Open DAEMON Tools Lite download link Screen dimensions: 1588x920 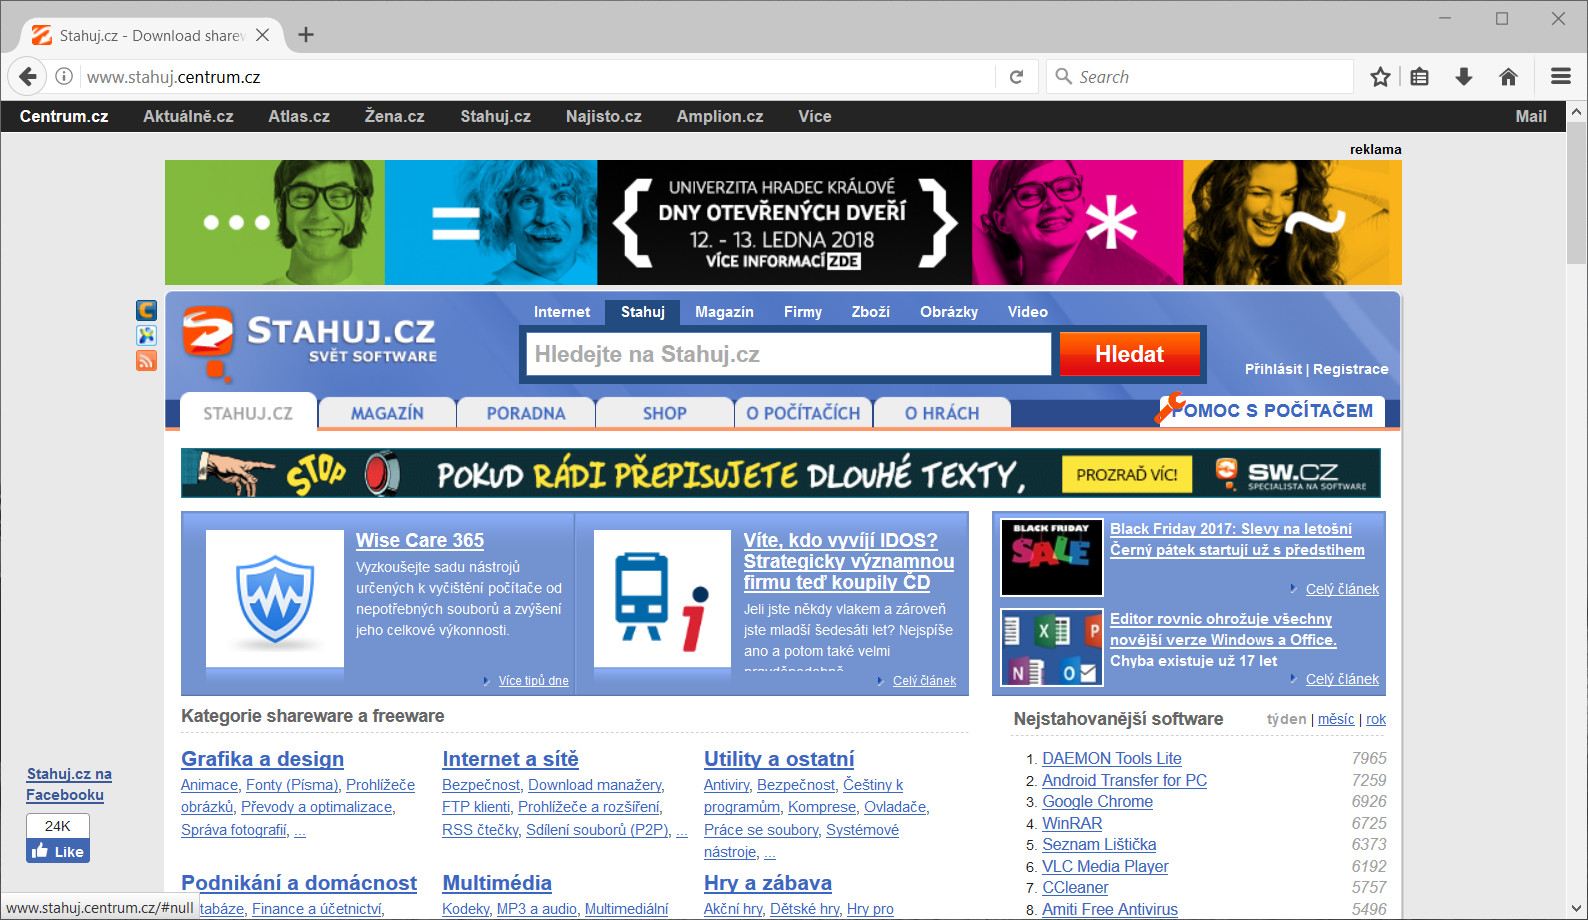click(1112, 759)
